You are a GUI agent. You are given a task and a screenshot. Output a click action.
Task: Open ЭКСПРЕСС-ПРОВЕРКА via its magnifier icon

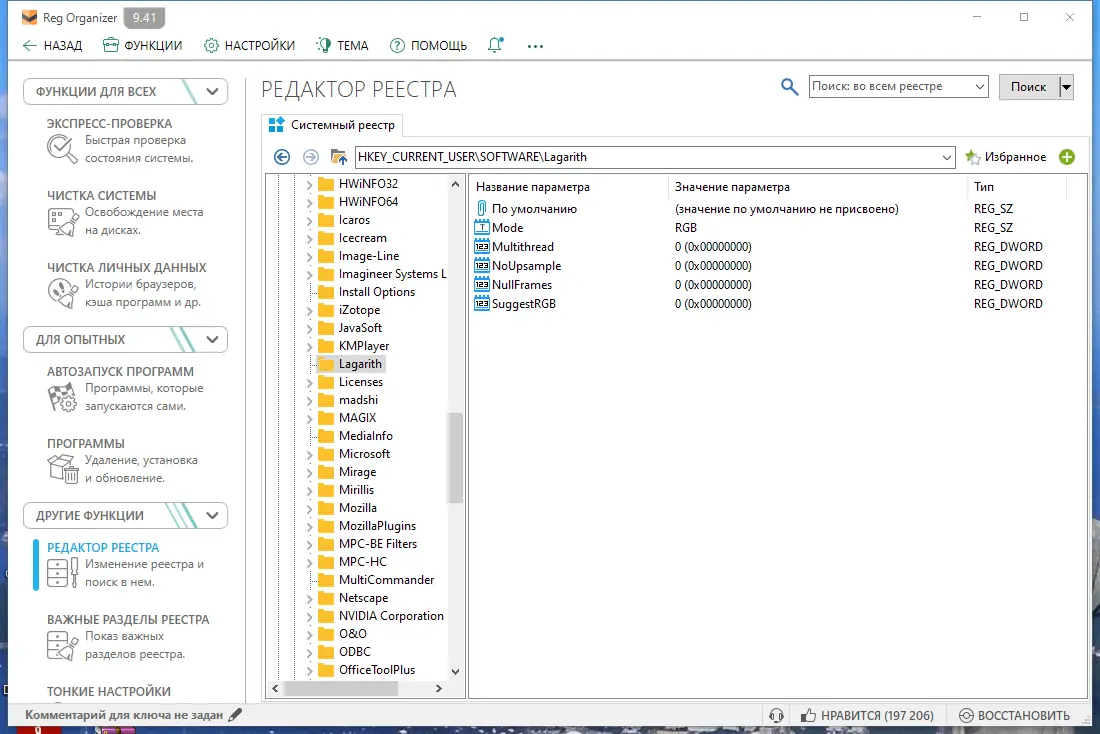click(x=61, y=146)
